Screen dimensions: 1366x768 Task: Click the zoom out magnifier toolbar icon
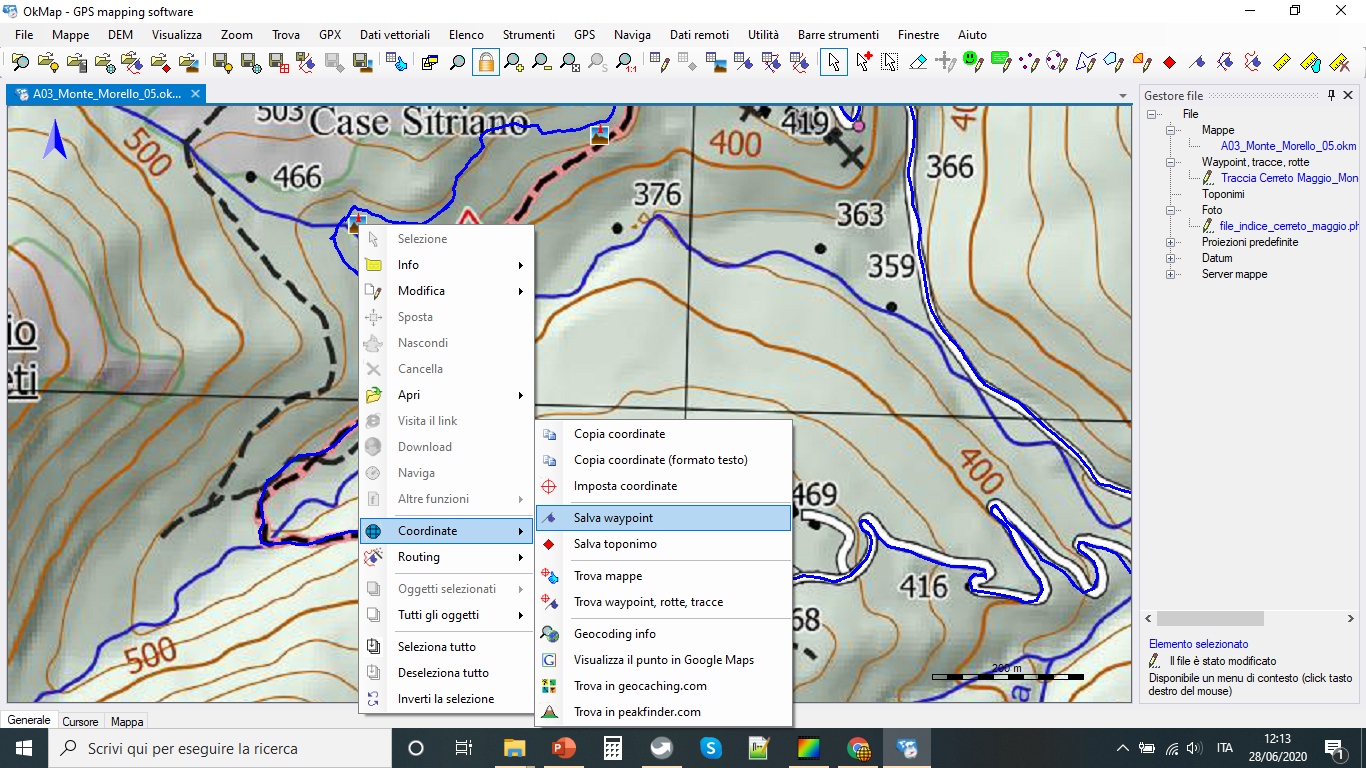(542, 63)
